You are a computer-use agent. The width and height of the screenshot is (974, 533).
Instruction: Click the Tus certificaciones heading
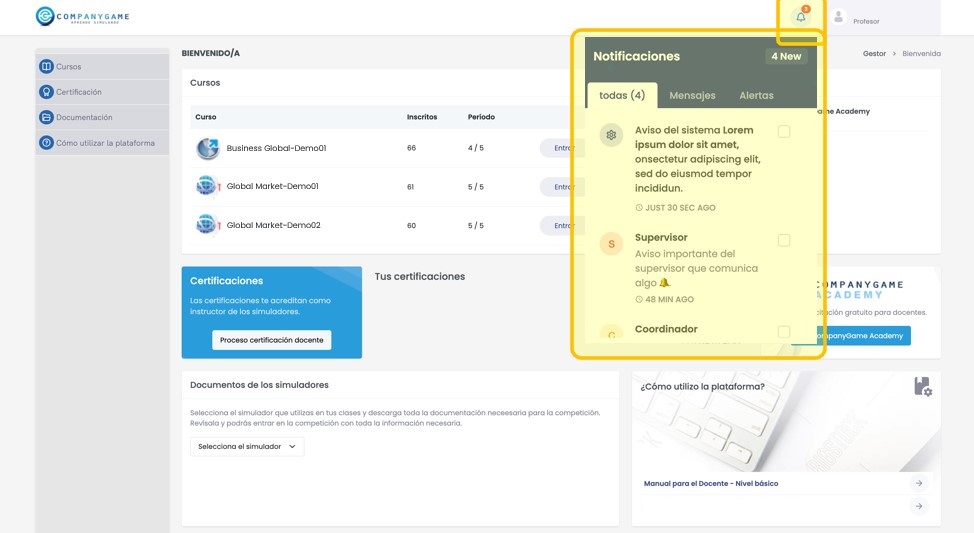point(420,276)
